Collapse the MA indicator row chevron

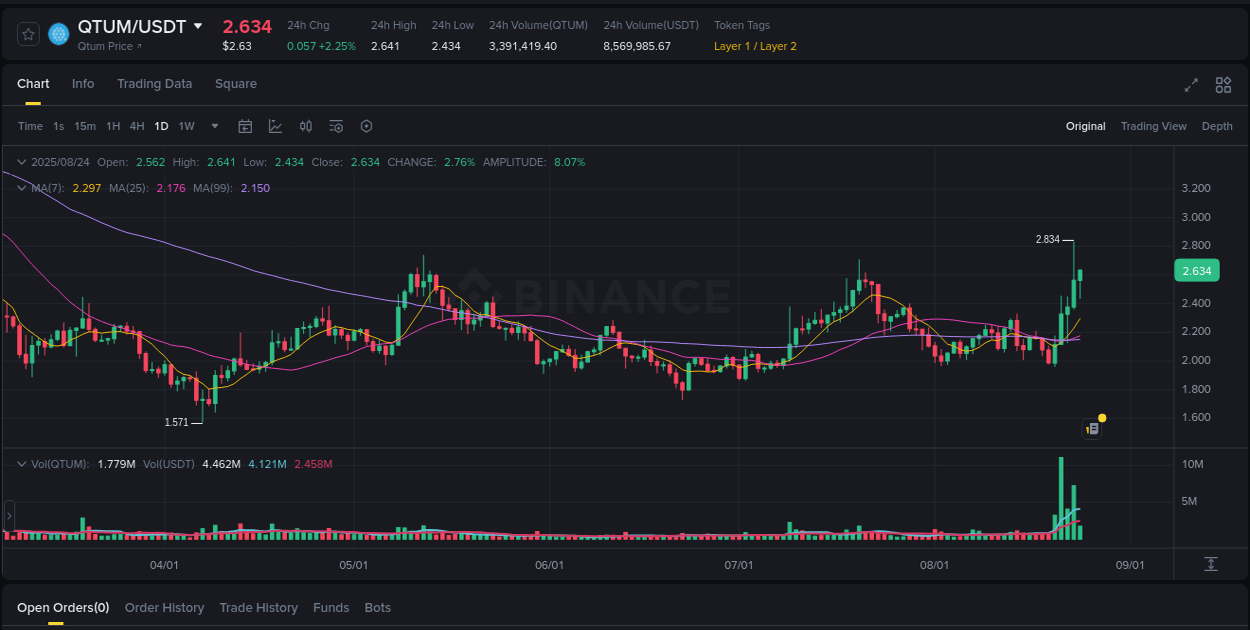coord(21,187)
